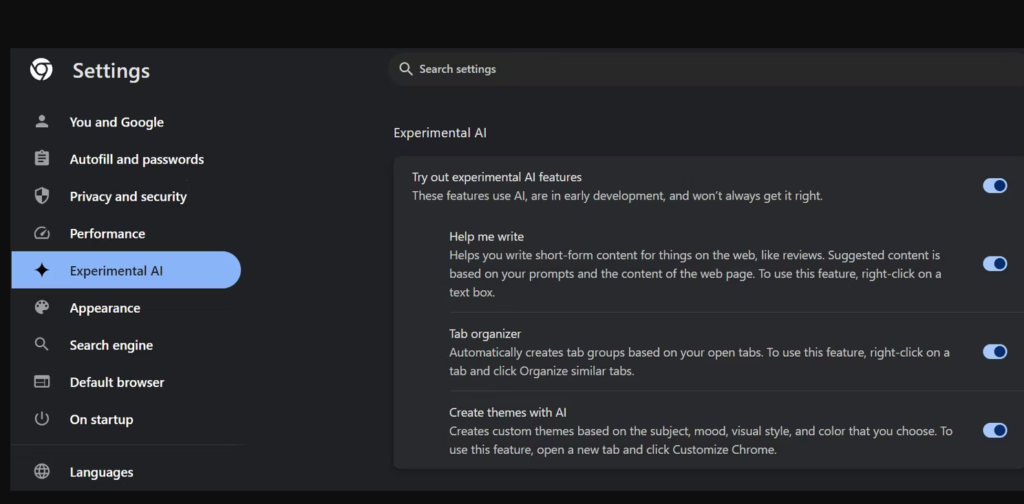Screen dimensions: 1024x504
Task: Click the Create themes with AI title
Action: (x=508, y=413)
